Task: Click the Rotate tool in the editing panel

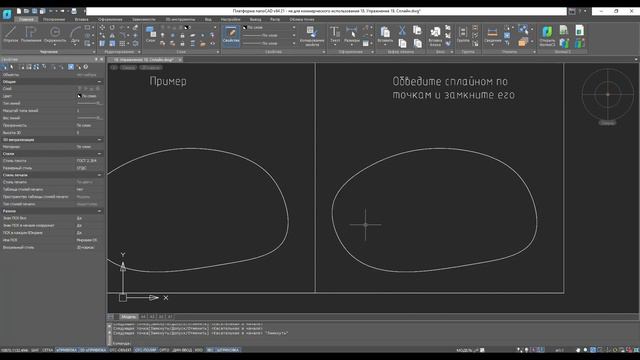Action: tap(112, 27)
